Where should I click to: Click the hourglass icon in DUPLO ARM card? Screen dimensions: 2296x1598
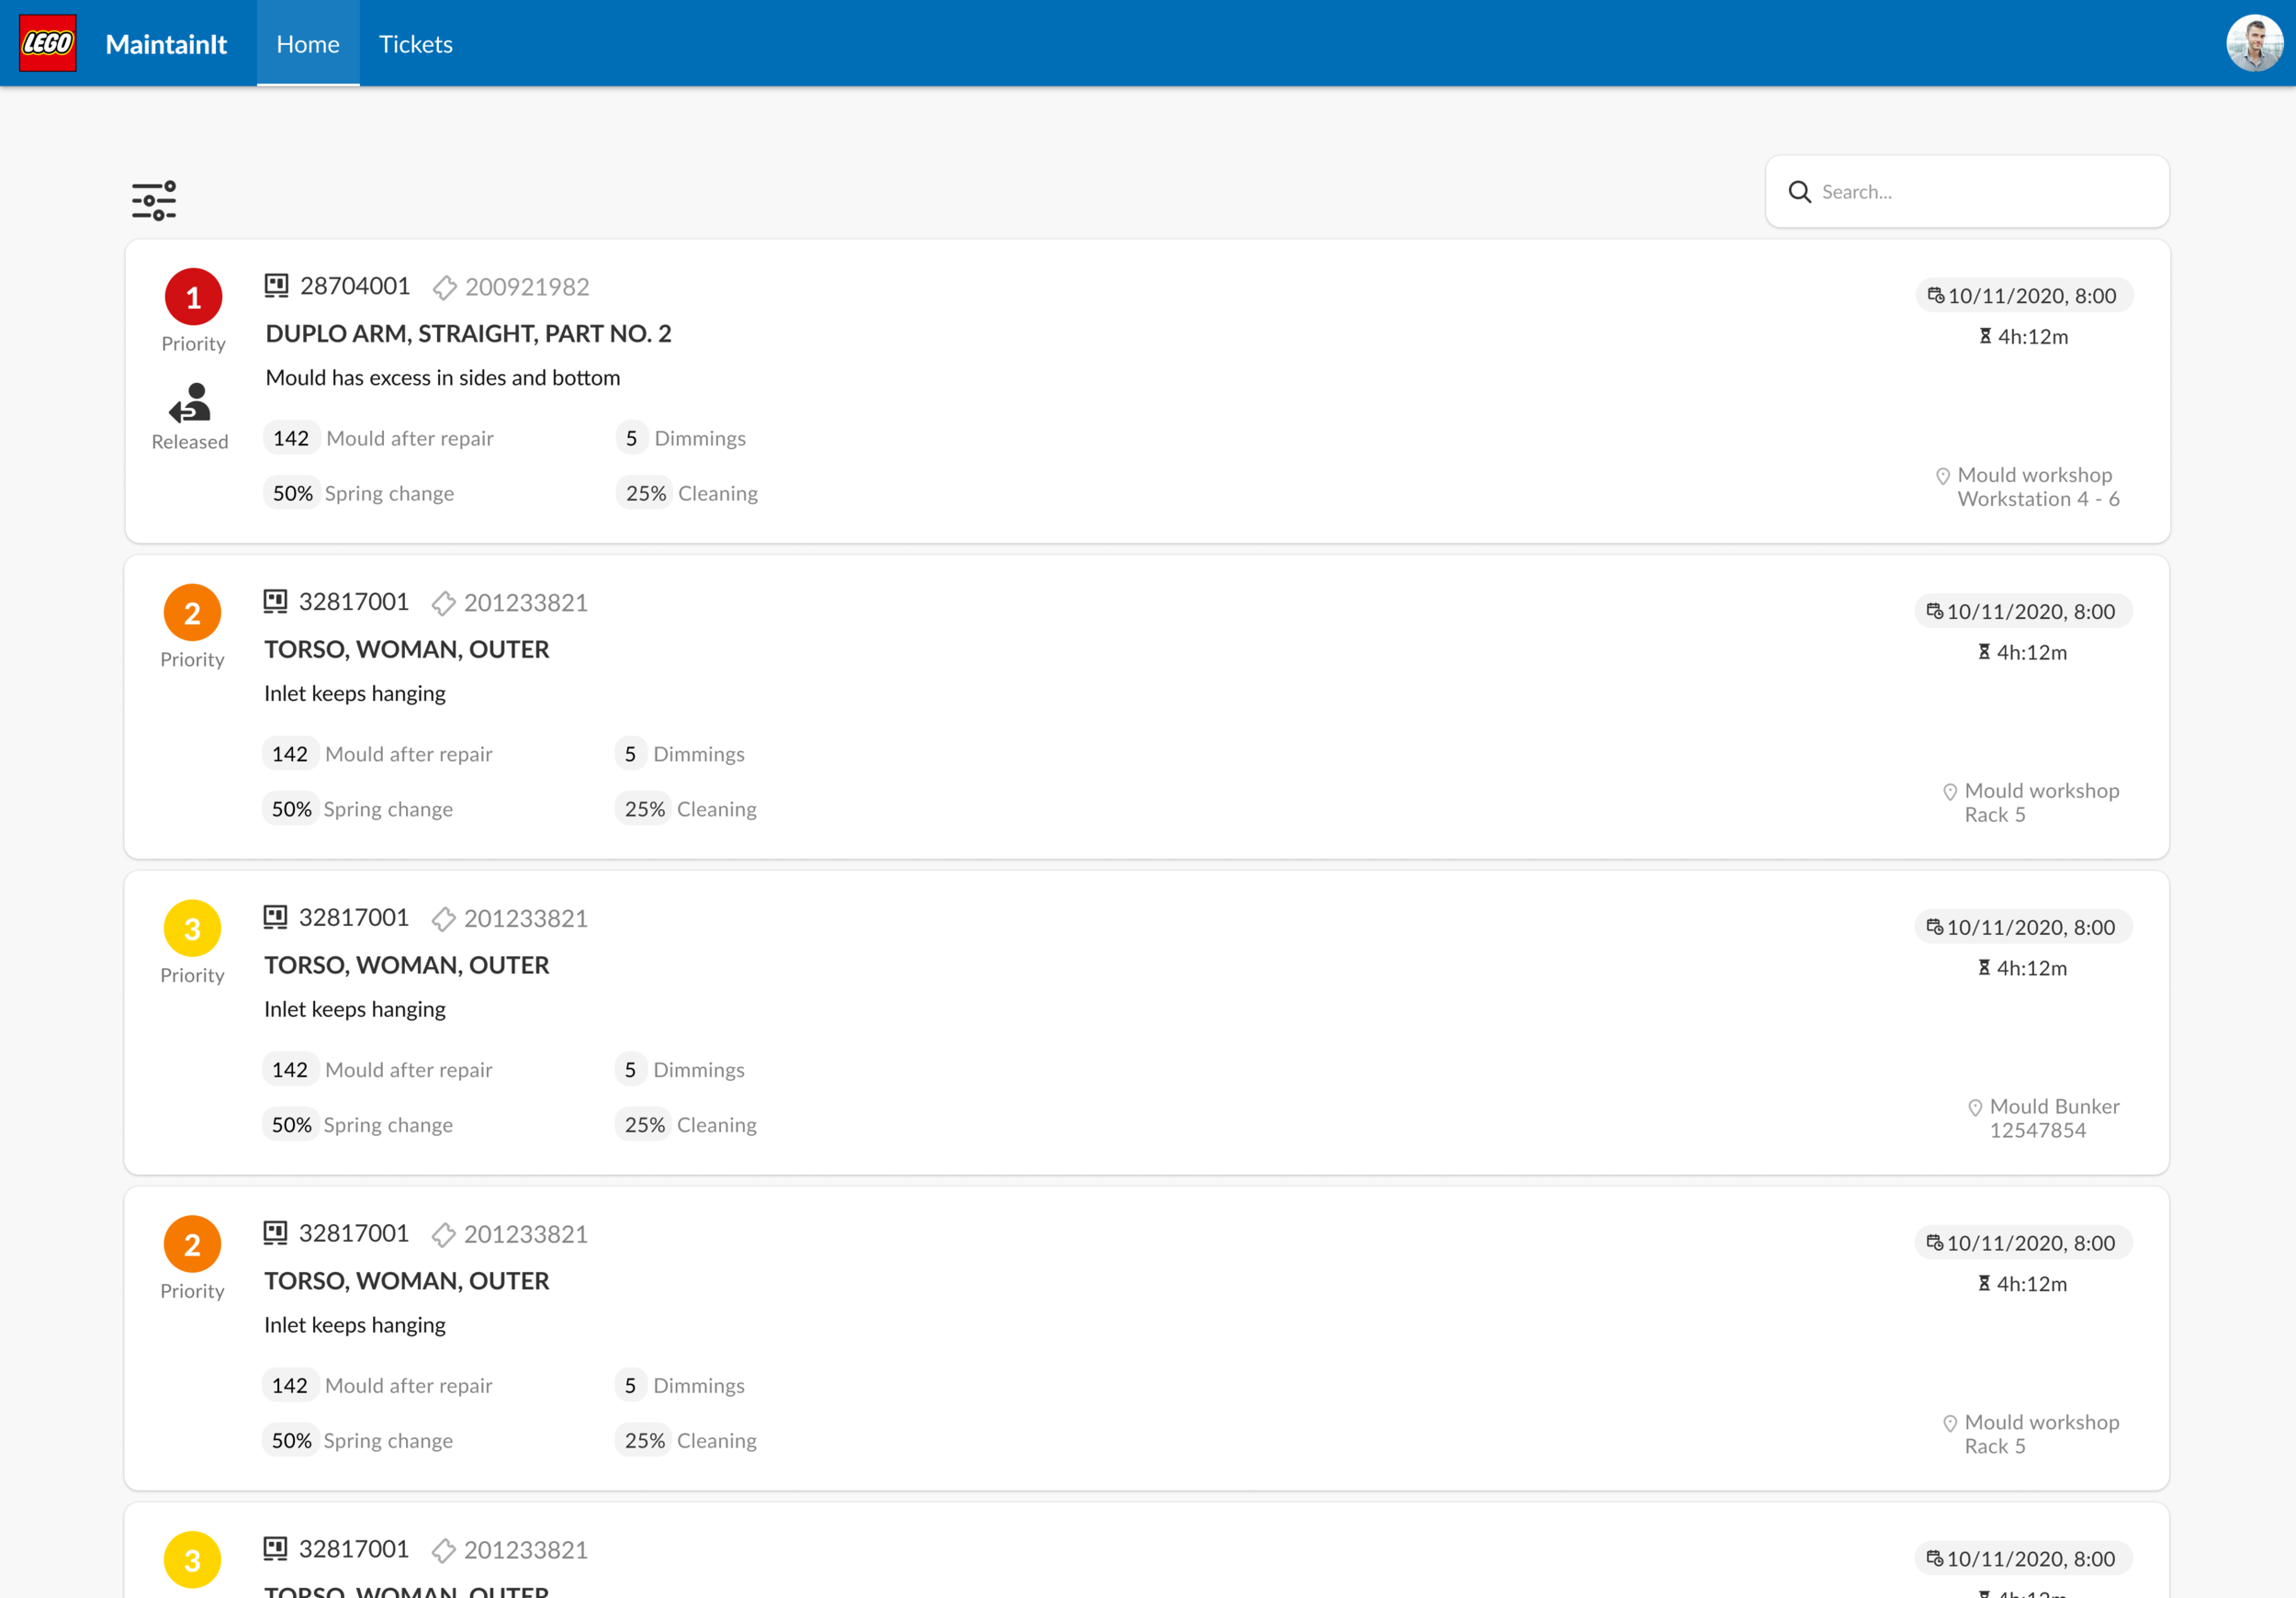1985,336
